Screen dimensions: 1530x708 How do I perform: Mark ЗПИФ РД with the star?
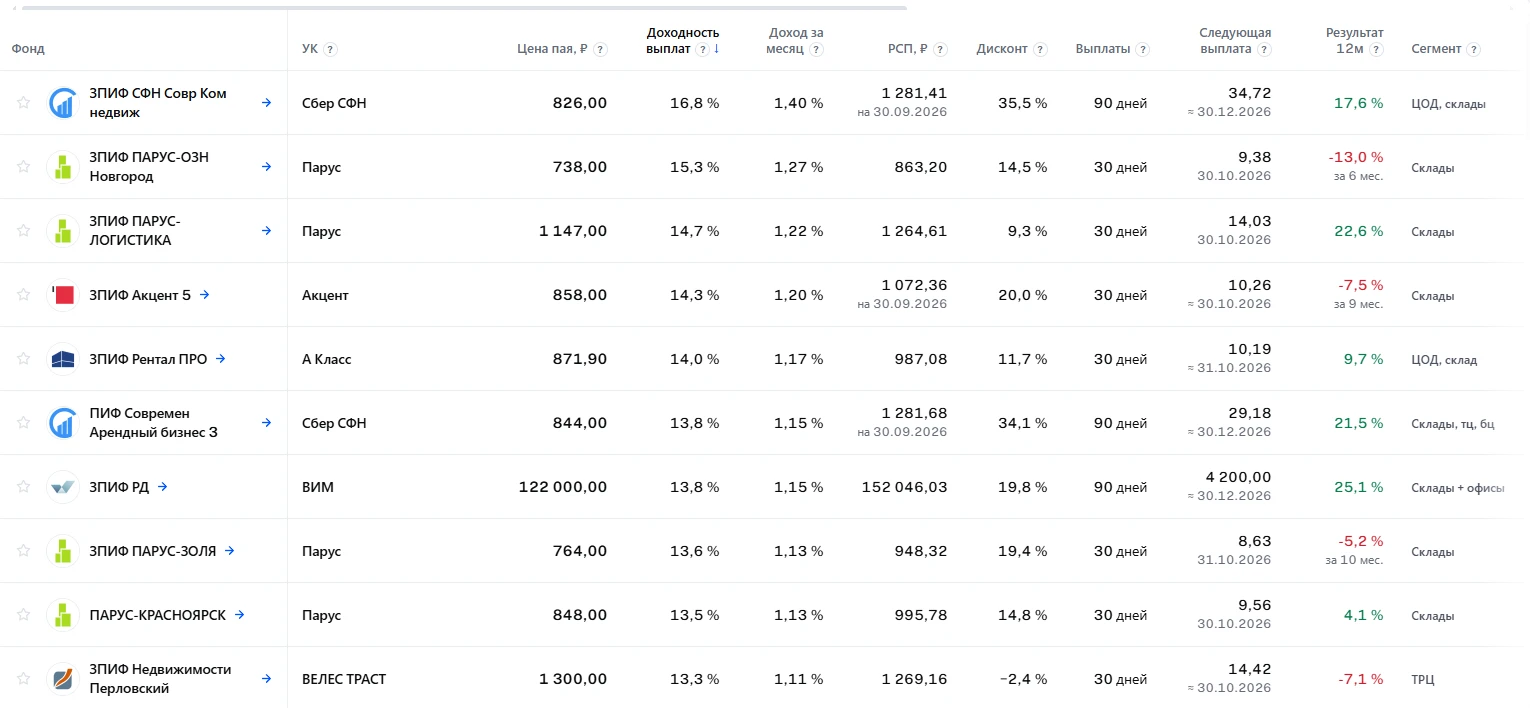tap(23, 486)
